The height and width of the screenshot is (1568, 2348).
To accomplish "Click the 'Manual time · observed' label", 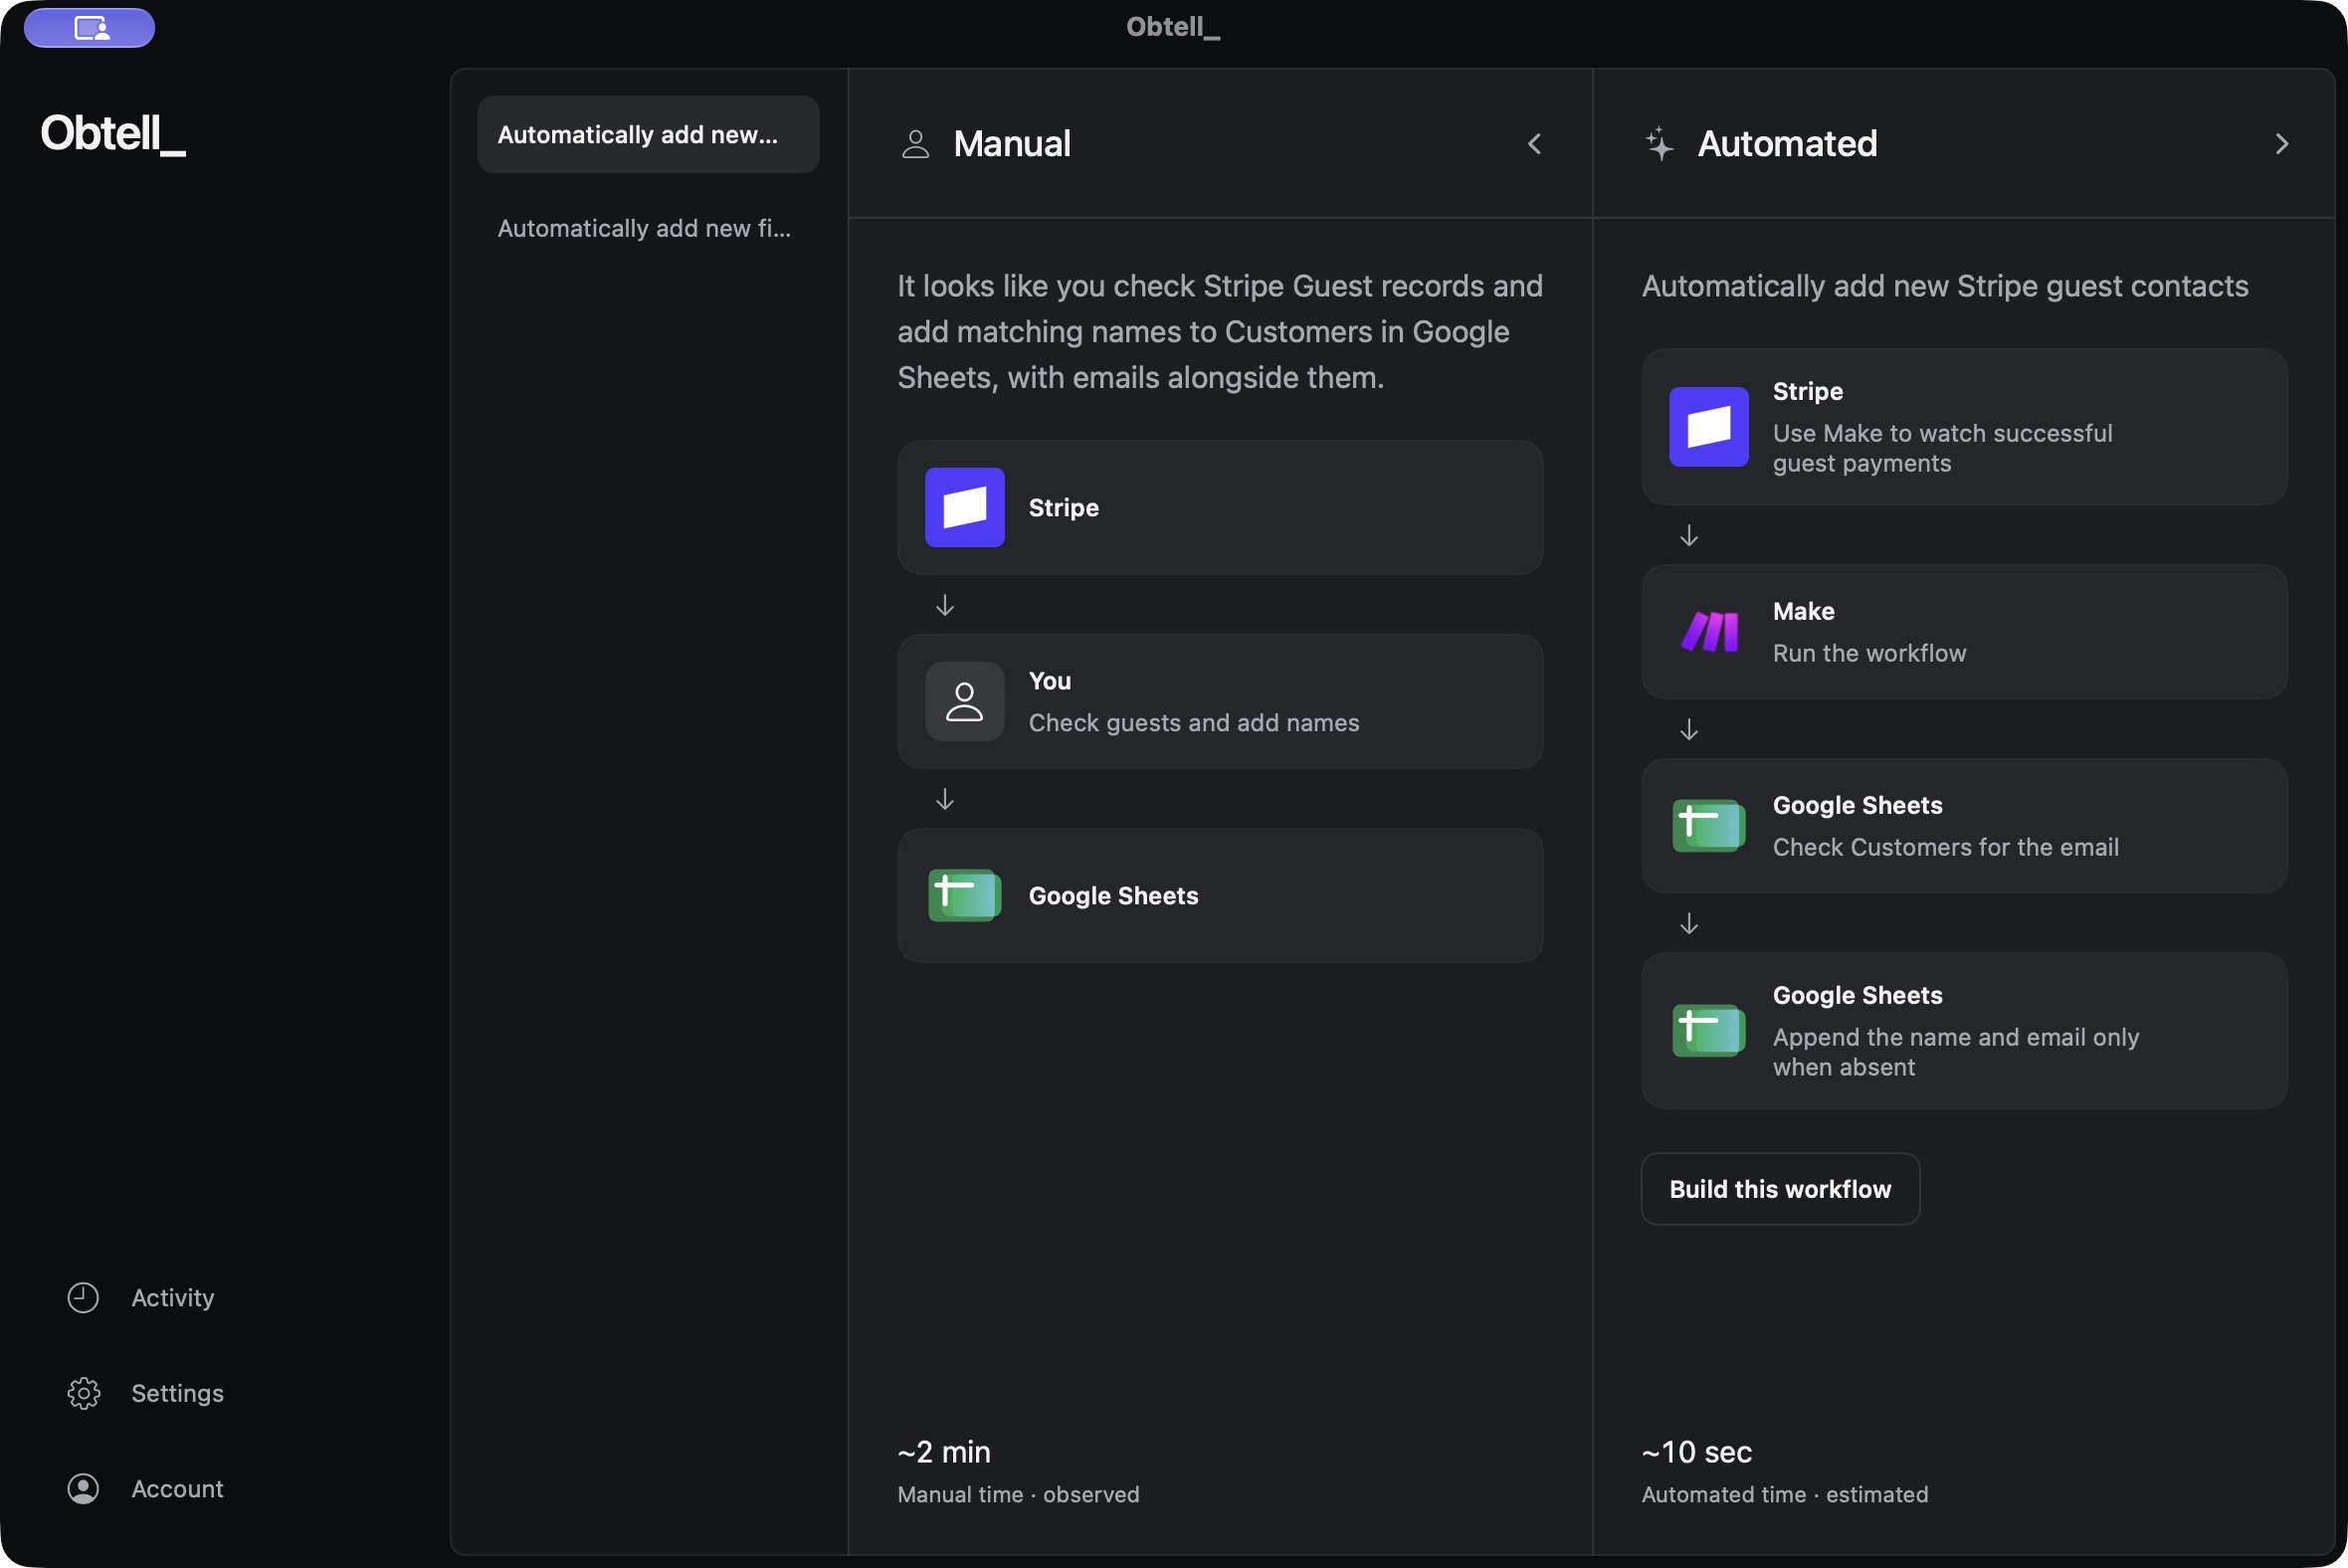I will (x=1018, y=1494).
